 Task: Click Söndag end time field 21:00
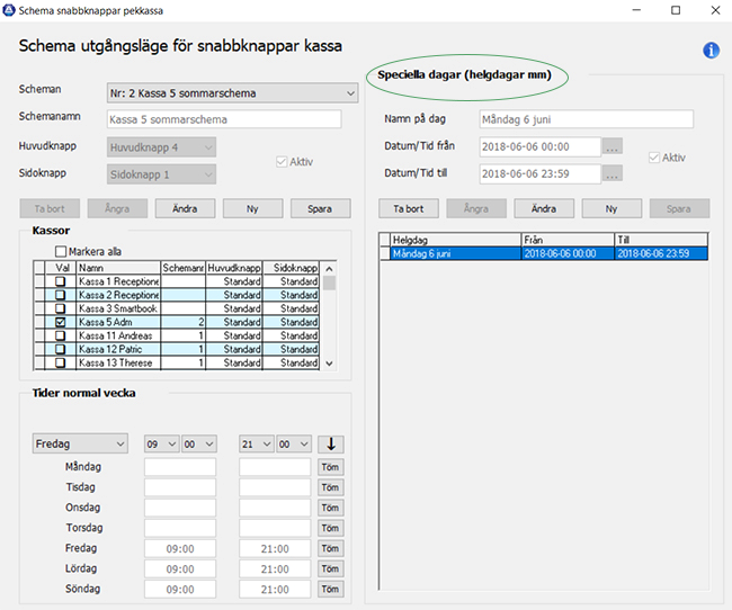coord(275,589)
